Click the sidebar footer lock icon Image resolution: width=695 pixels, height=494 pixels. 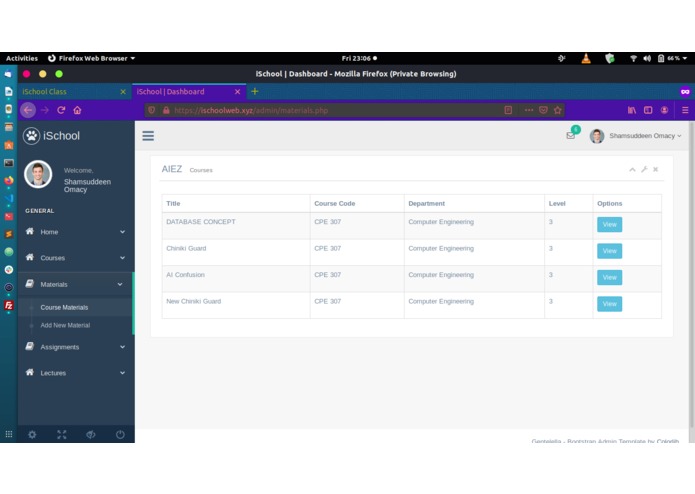[x=90, y=435]
